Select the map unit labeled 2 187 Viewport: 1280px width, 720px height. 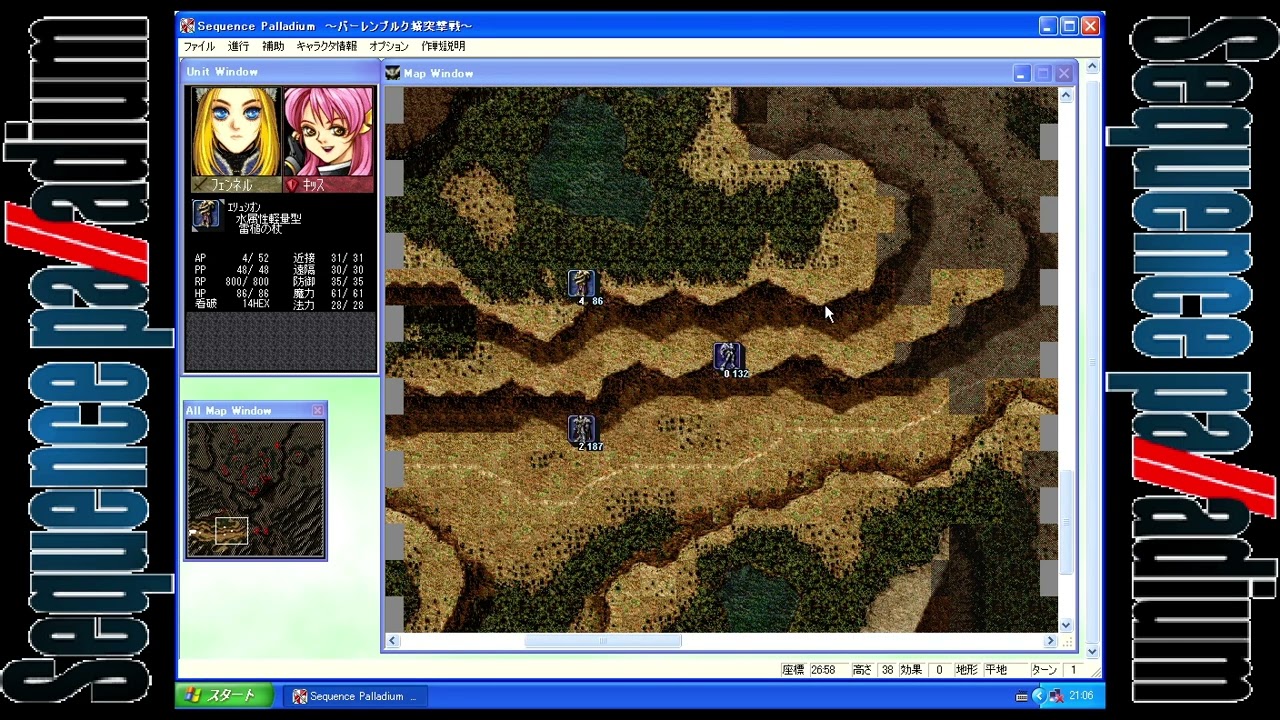click(x=581, y=430)
